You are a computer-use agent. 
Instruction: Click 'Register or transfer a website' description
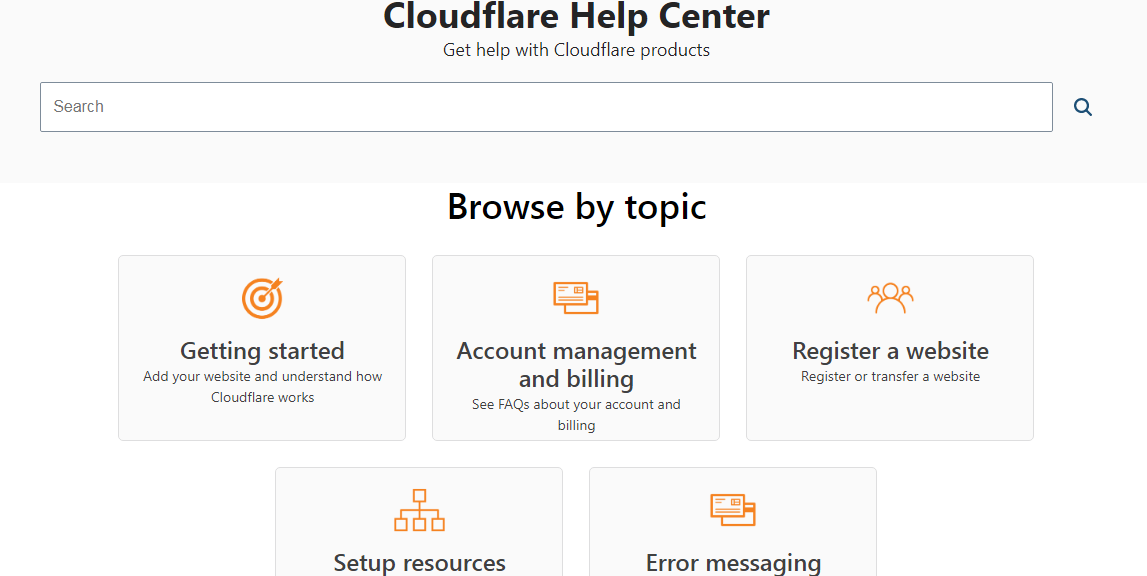890,377
